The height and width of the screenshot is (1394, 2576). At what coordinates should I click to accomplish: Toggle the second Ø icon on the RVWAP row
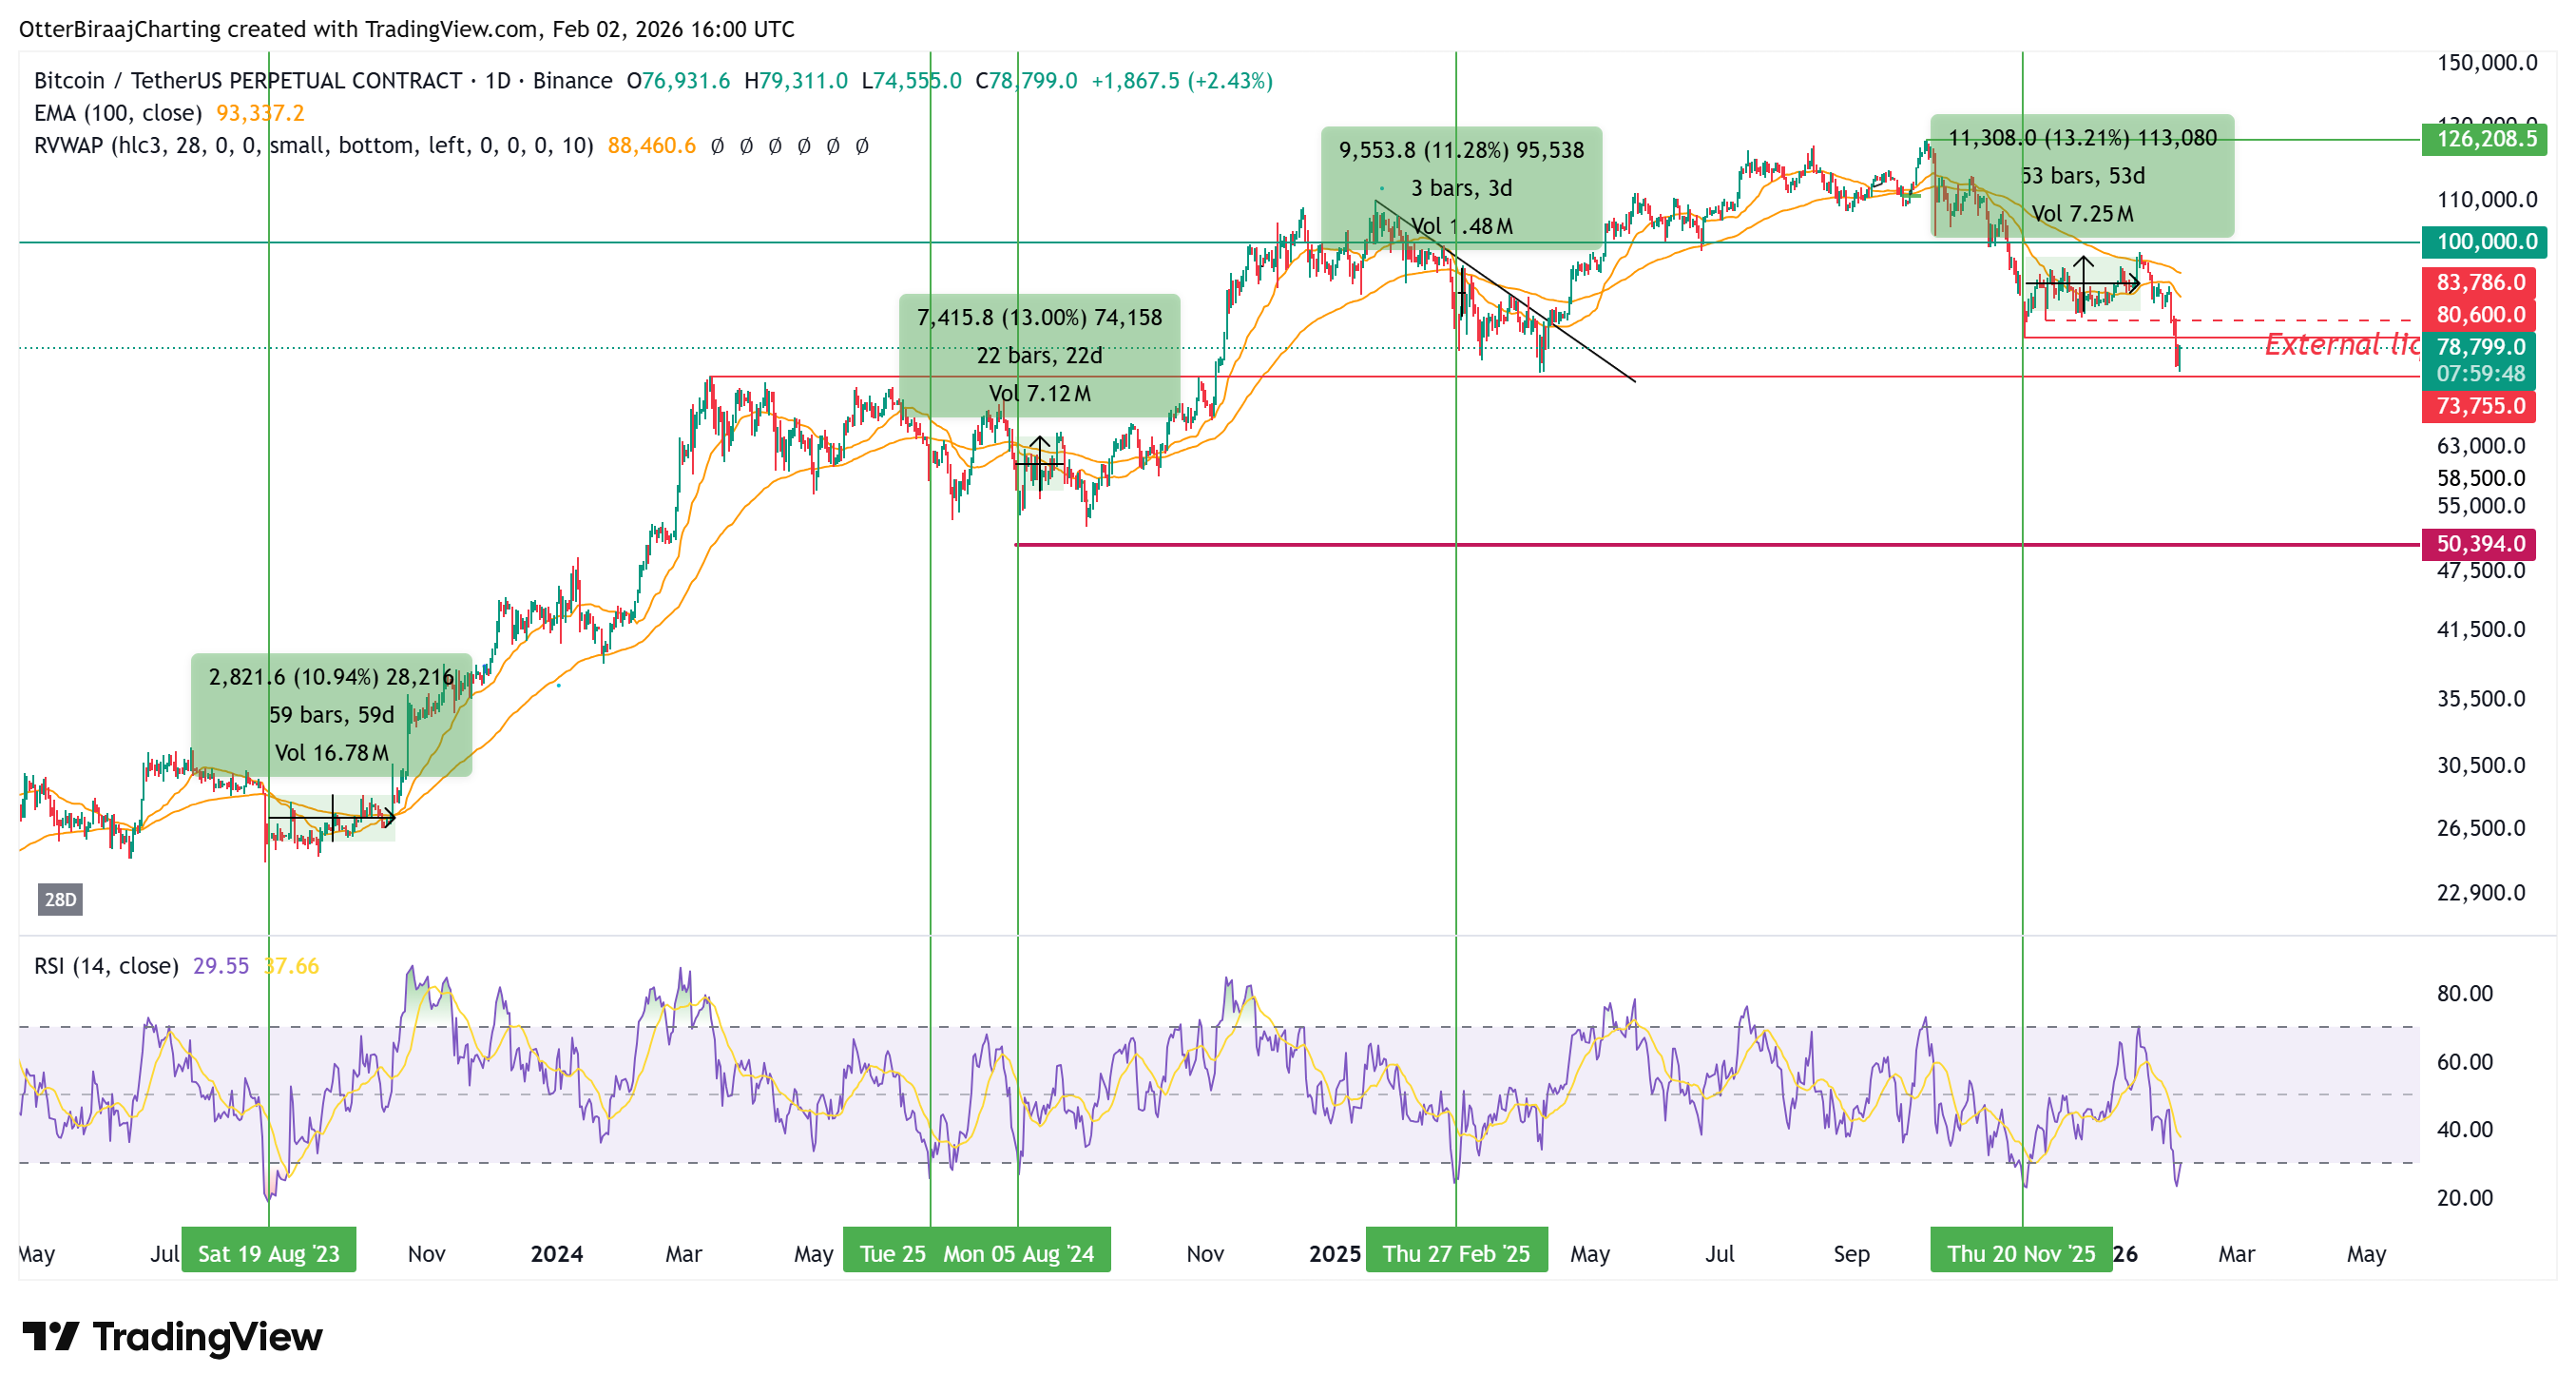pyautogui.click(x=747, y=146)
